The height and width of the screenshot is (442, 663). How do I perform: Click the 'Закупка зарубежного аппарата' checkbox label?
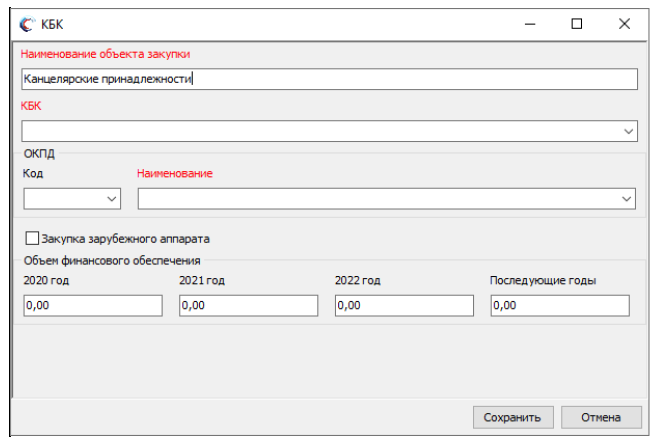[x=125, y=239]
